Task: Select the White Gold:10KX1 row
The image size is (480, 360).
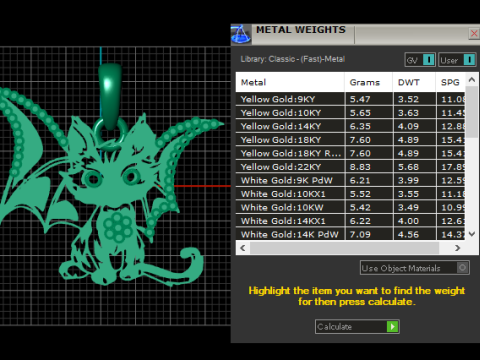Action: coord(350,194)
